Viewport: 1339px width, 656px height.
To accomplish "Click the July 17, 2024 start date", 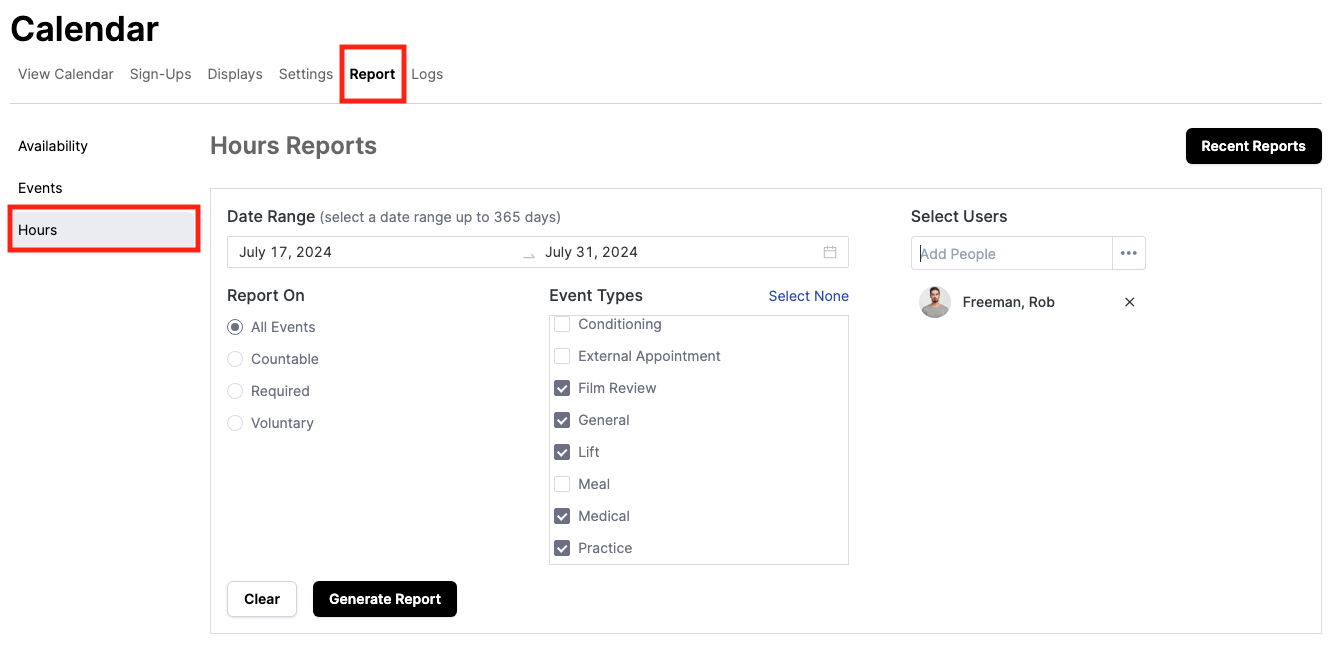I will 286,252.
